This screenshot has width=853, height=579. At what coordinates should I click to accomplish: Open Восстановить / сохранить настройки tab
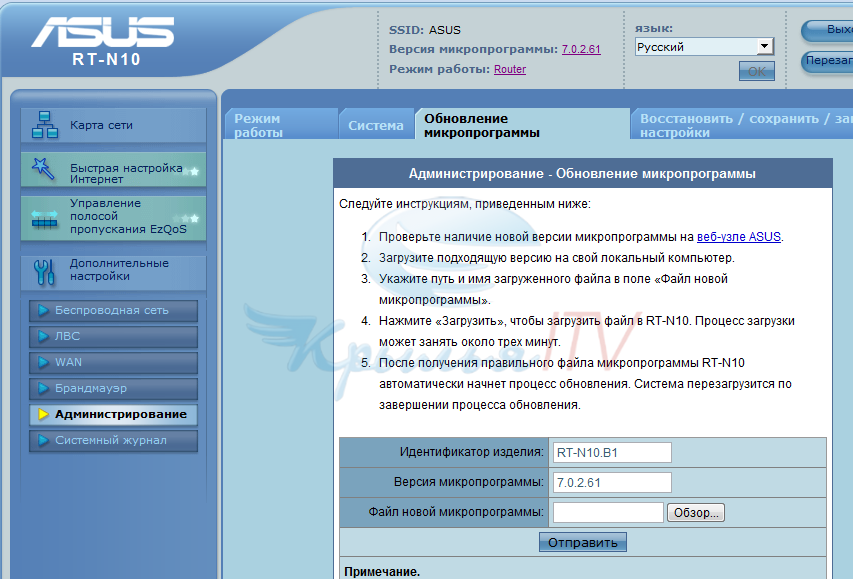click(742, 125)
